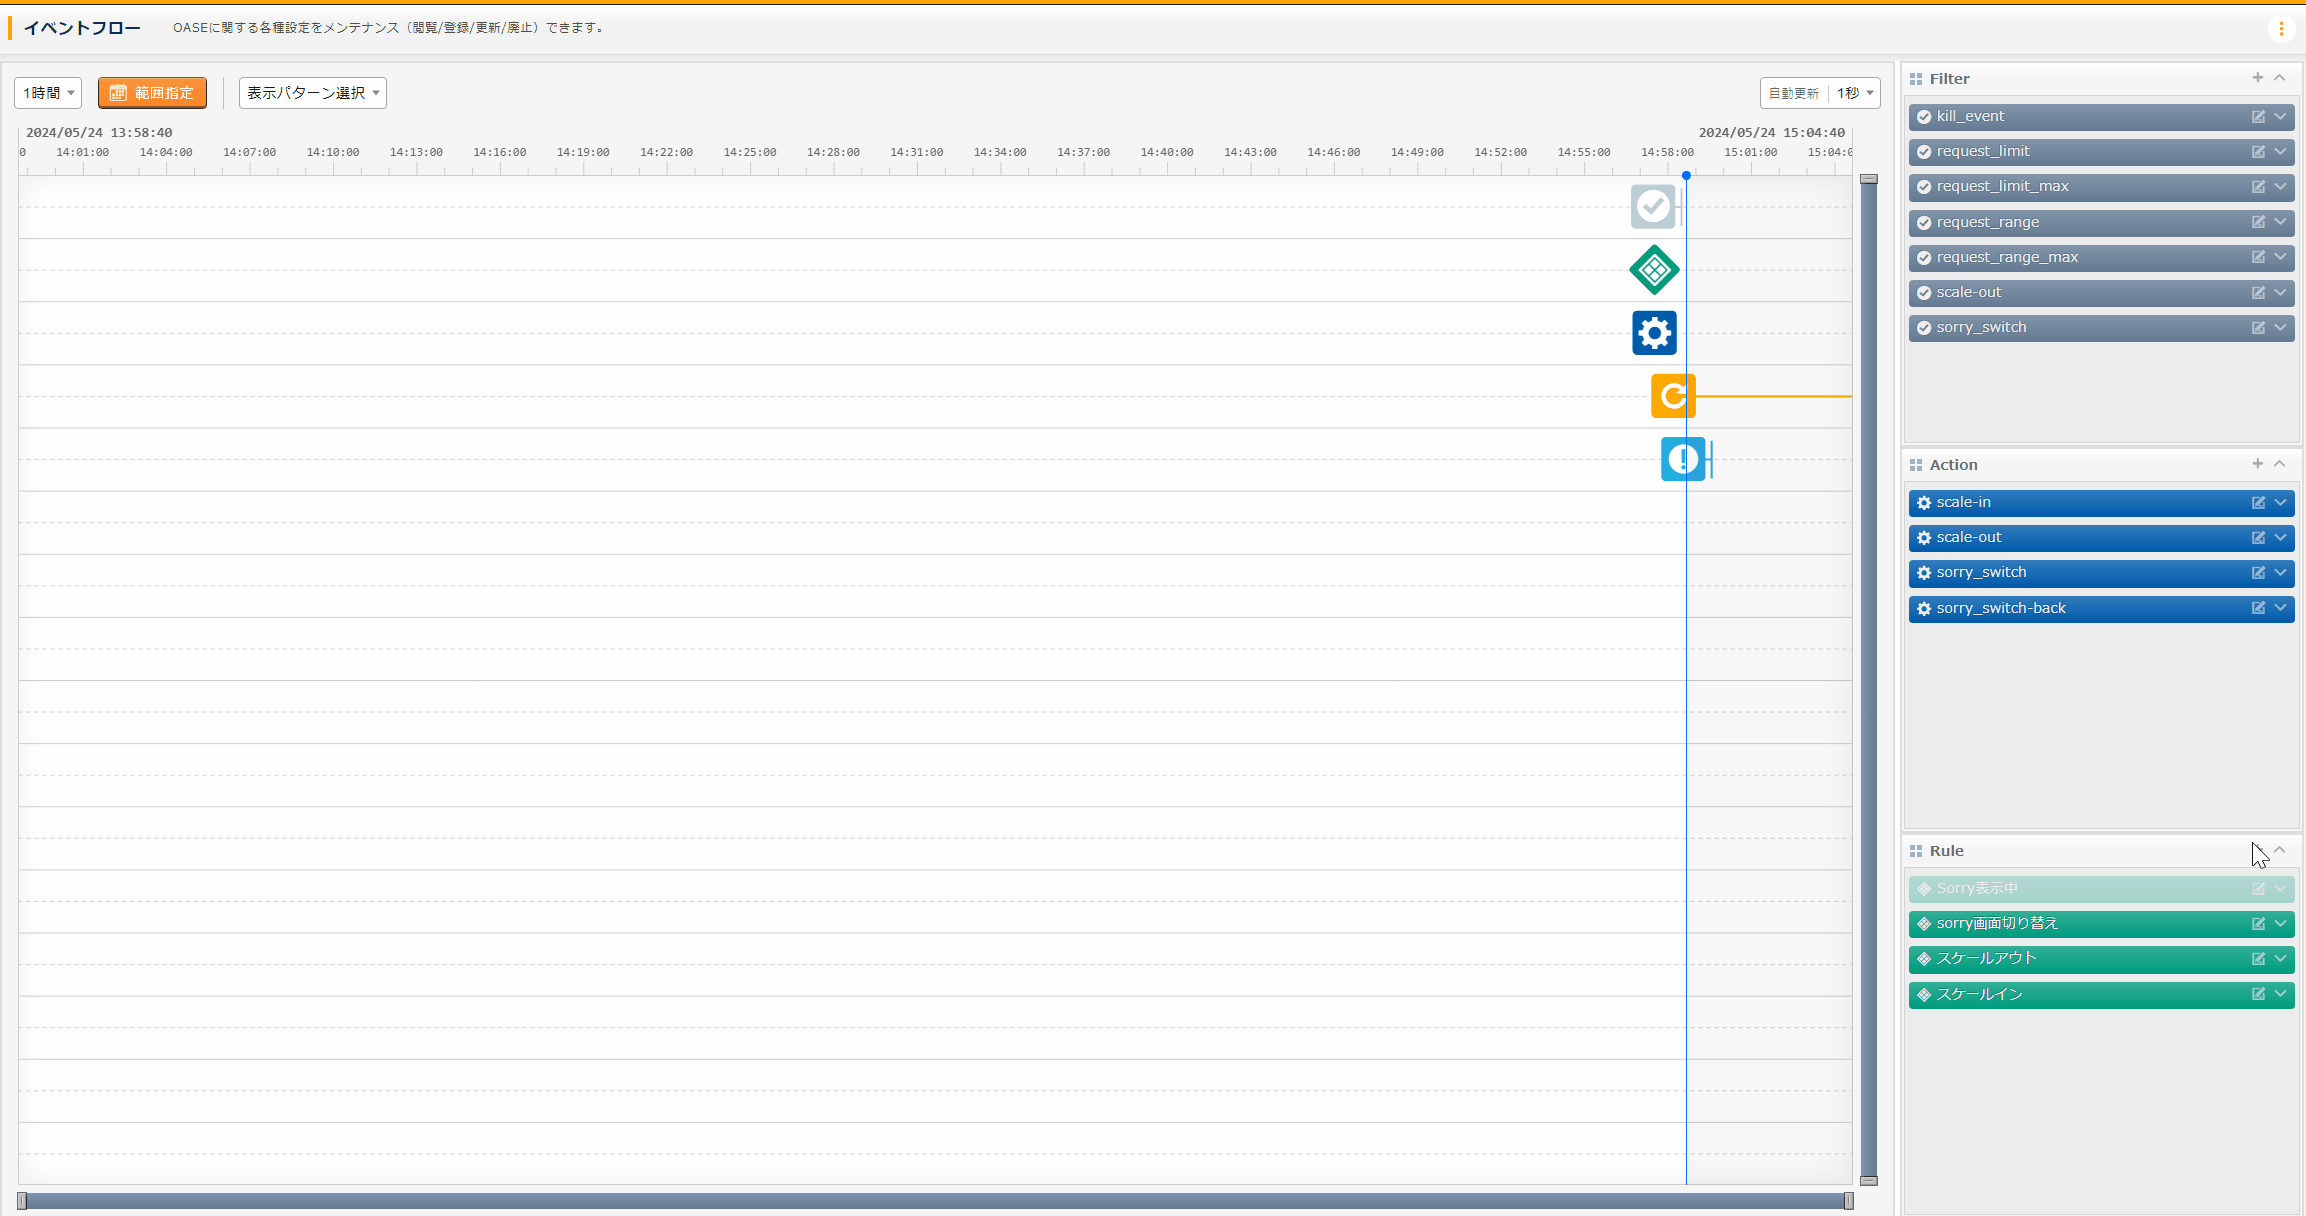2306x1216 pixels.
Task: Click the green diamond rule icon in timeline
Action: click(1654, 270)
